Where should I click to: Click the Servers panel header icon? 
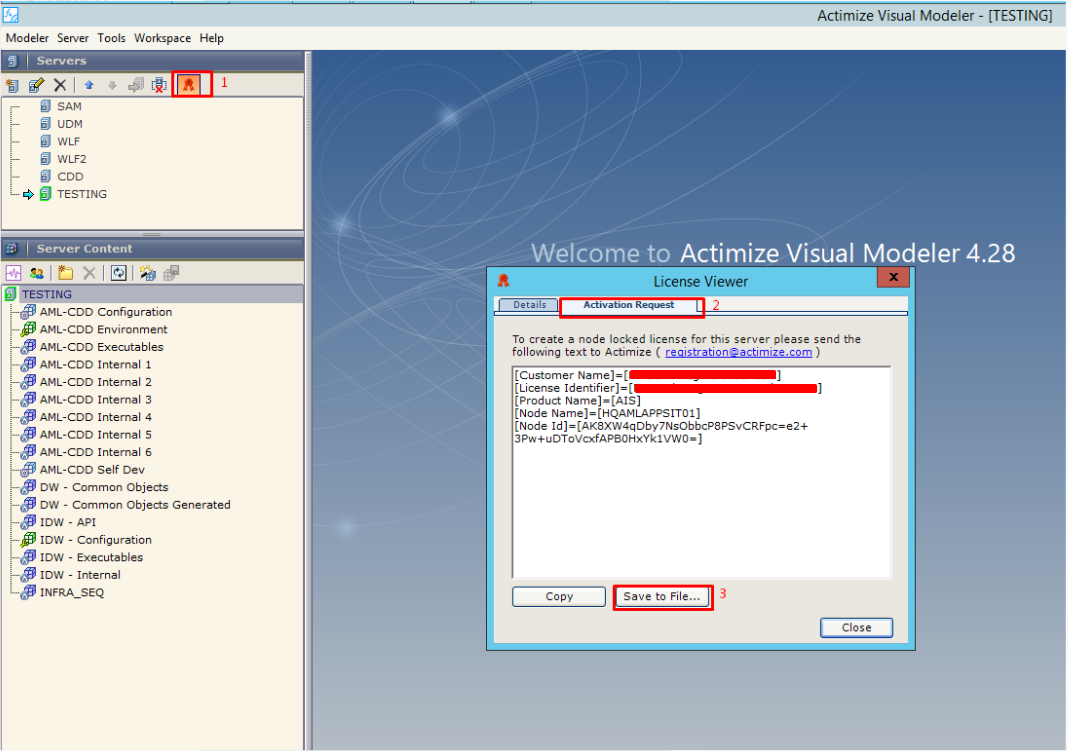click(12, 61)
